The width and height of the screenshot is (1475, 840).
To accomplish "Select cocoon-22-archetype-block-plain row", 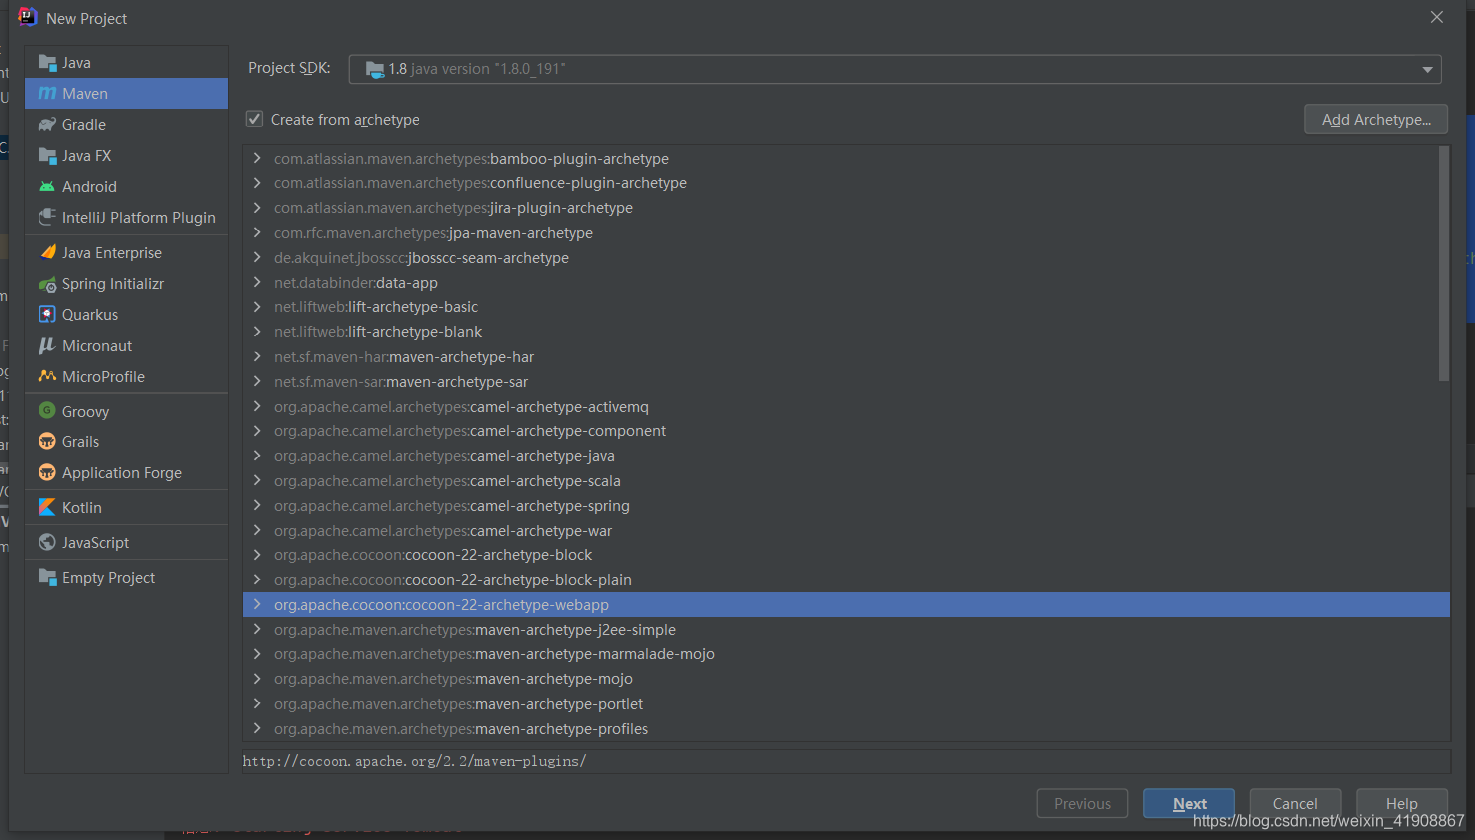I will tap(846, 580).
